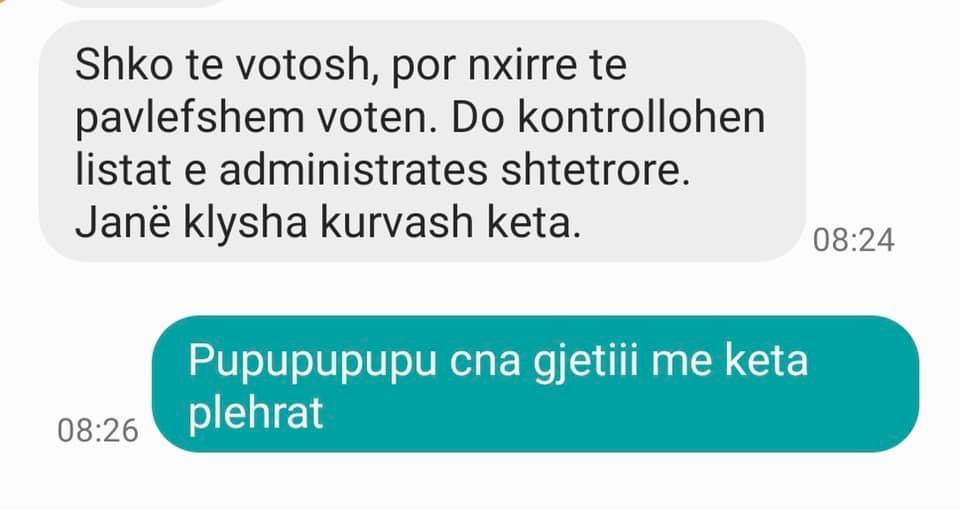This screenshot has height=510, width=960.
Task: Click the word "kontrollohen"
Action: click(x=642, y=117)
